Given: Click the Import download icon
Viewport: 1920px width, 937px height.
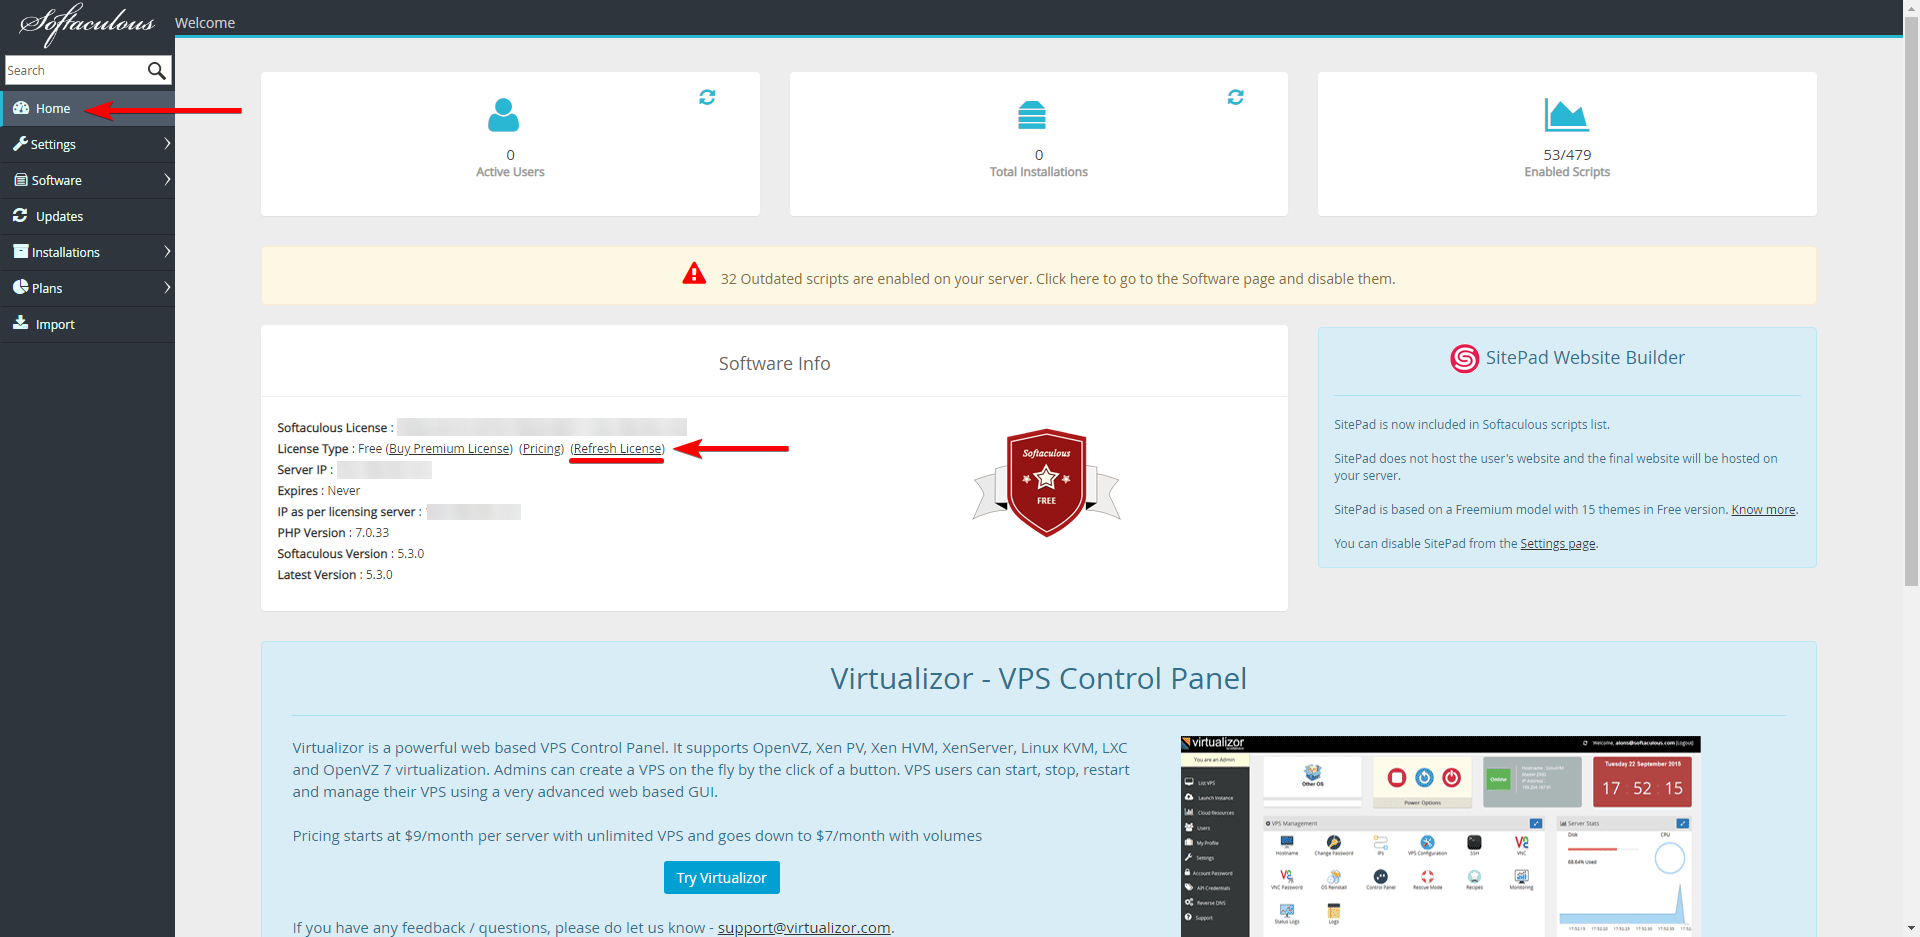Looking at the screenshot, I should [20, 323].
